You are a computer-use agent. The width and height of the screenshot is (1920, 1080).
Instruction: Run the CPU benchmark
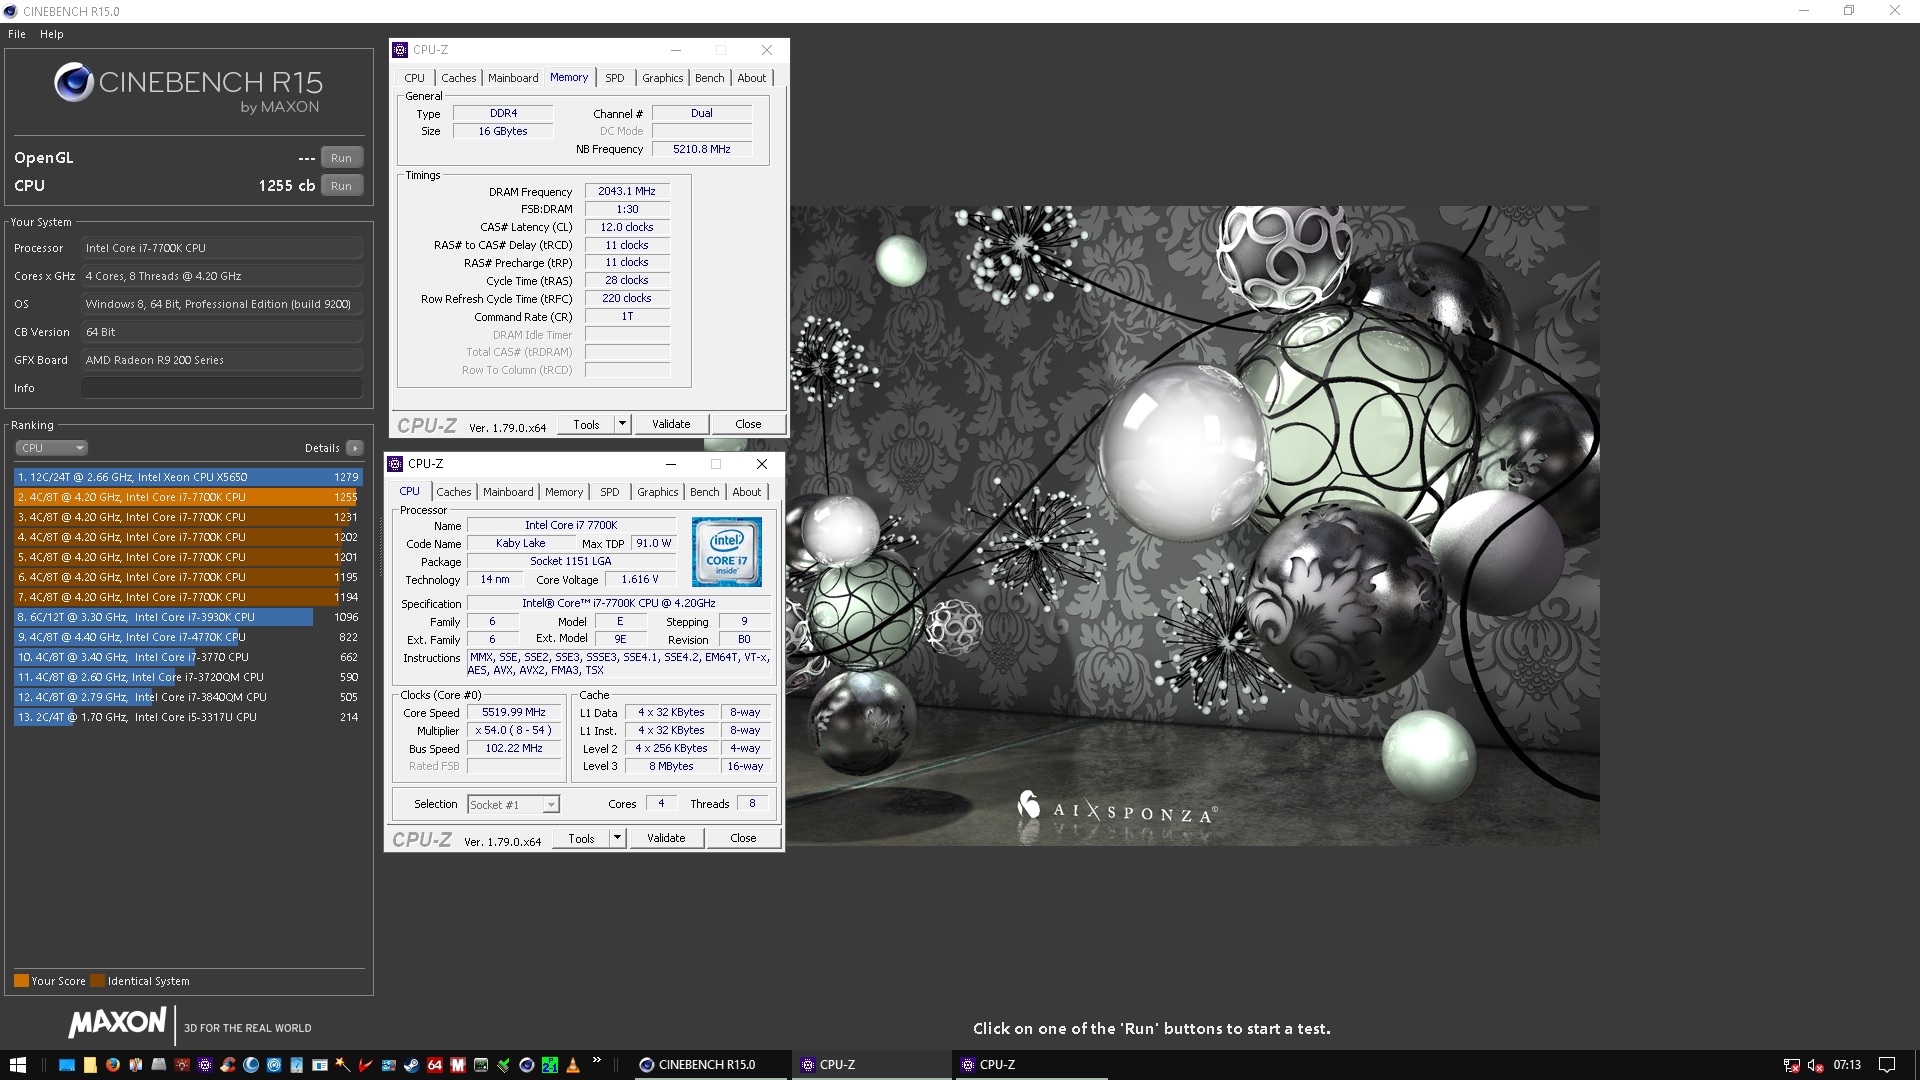pyautogui.click(x=341, y=186)
